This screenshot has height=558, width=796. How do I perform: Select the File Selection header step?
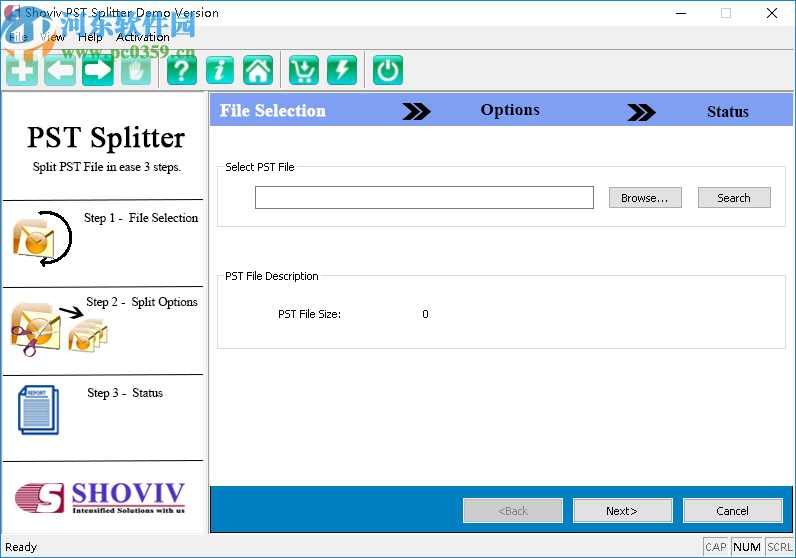(x=273, y=111)
